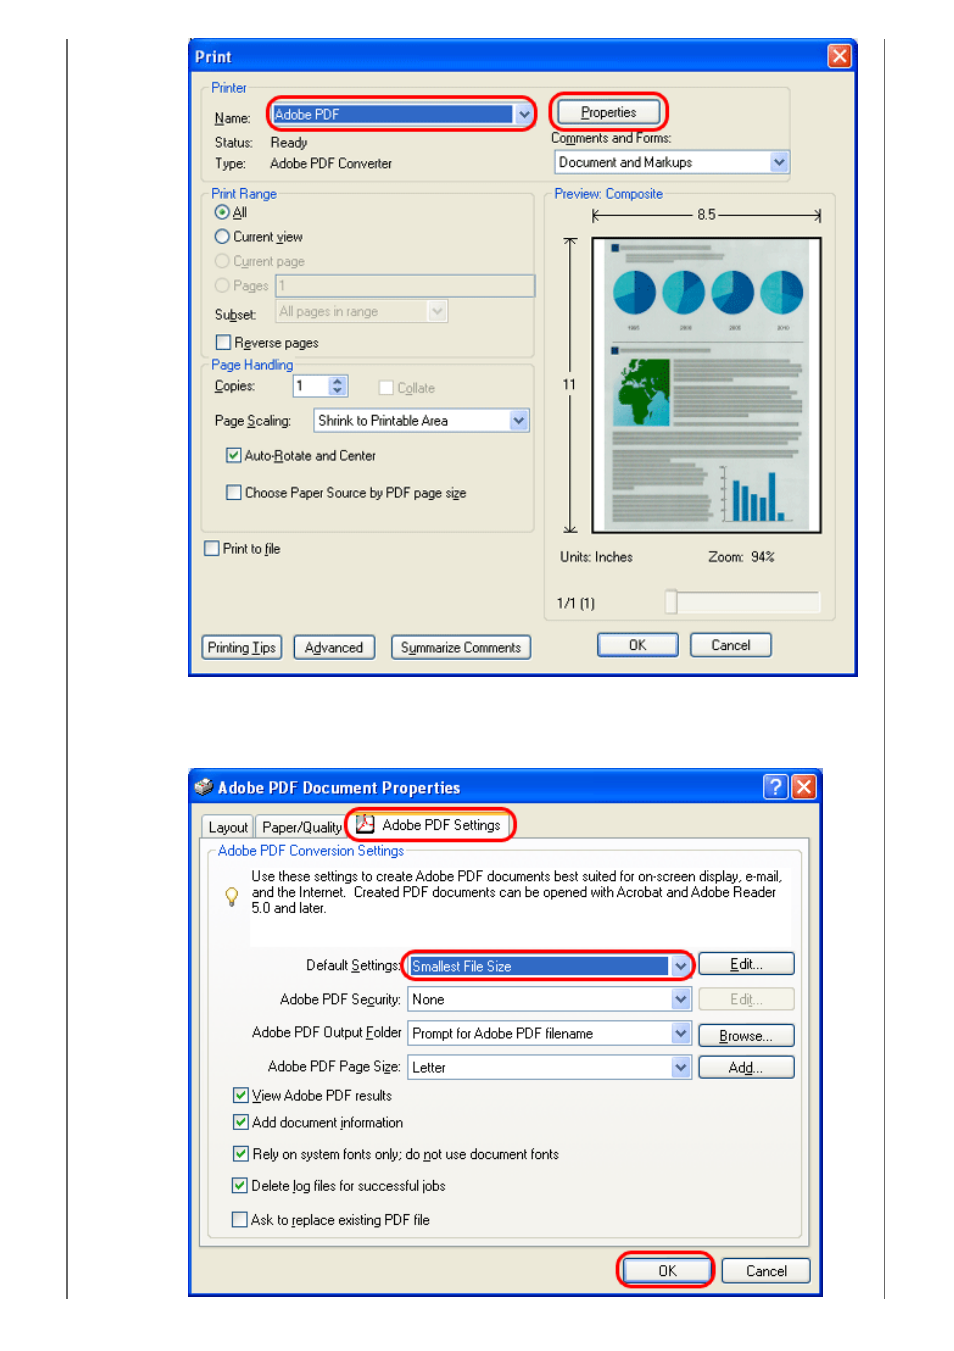This screenshot has height=1351, width=954.
Task: Open the Default Settings dropdown
Action: [680, 966]
